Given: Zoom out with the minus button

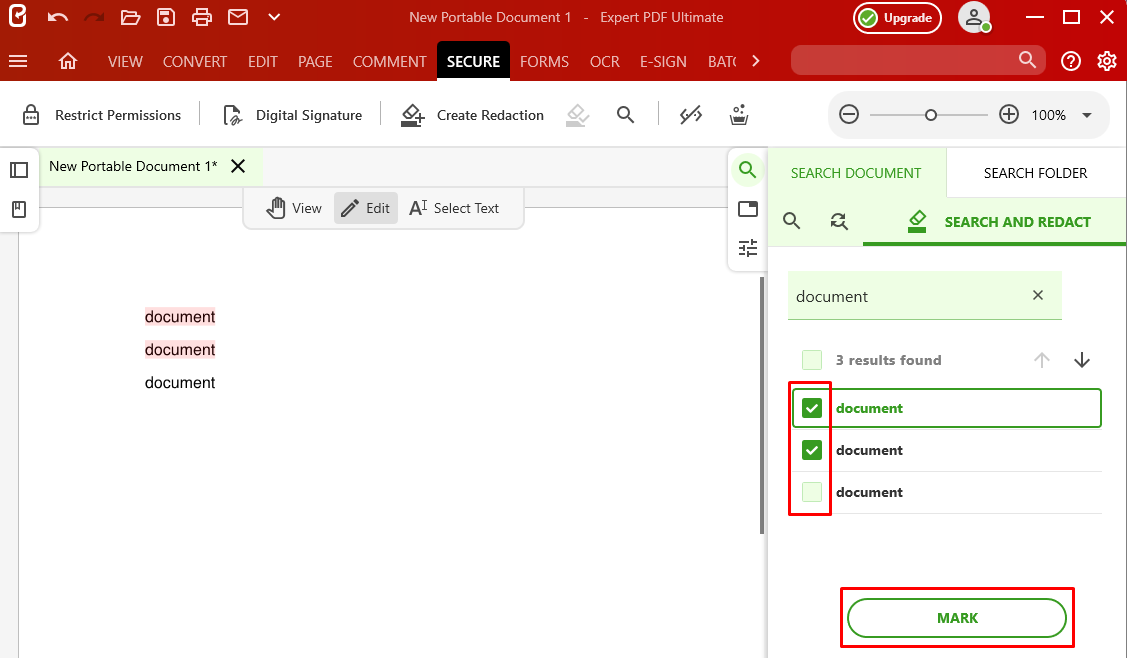Looking at the screenshot, I should 849,114.
